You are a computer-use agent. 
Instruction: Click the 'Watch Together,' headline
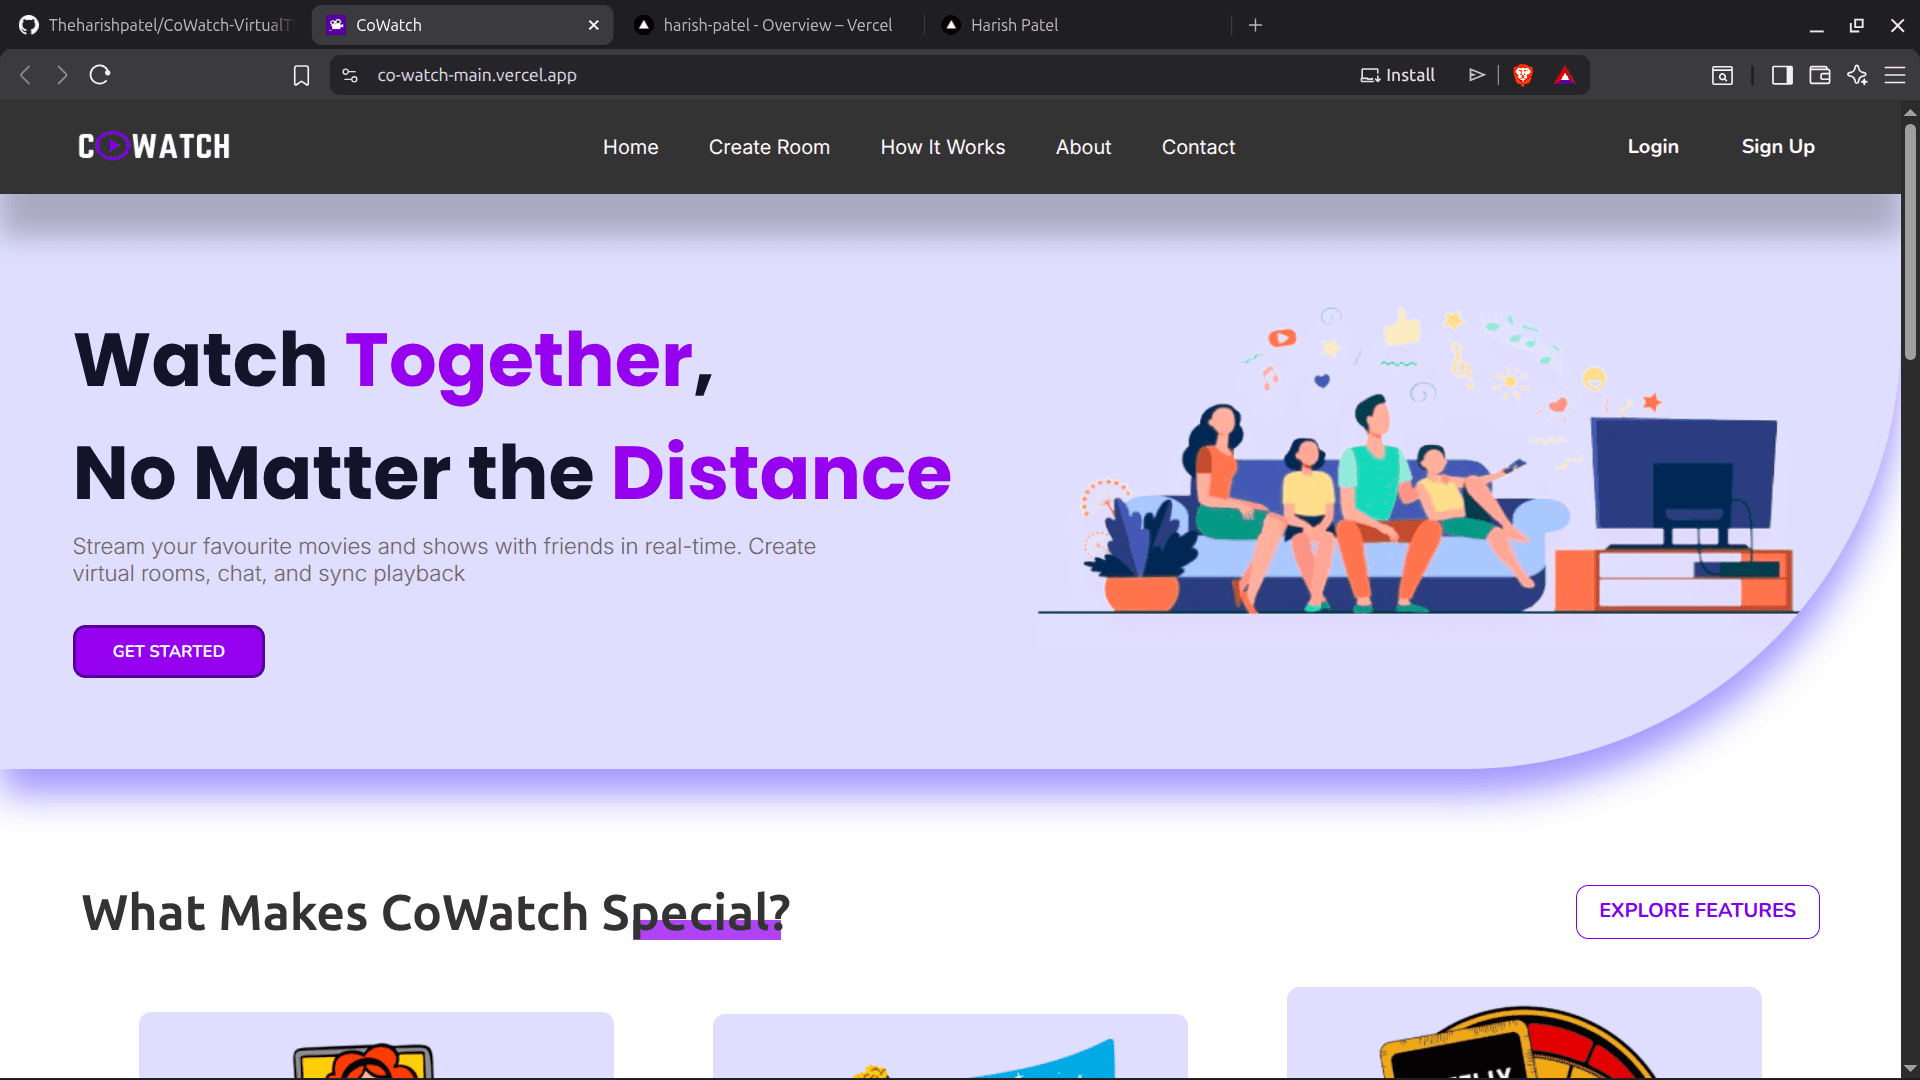click(x=394, y=360)
